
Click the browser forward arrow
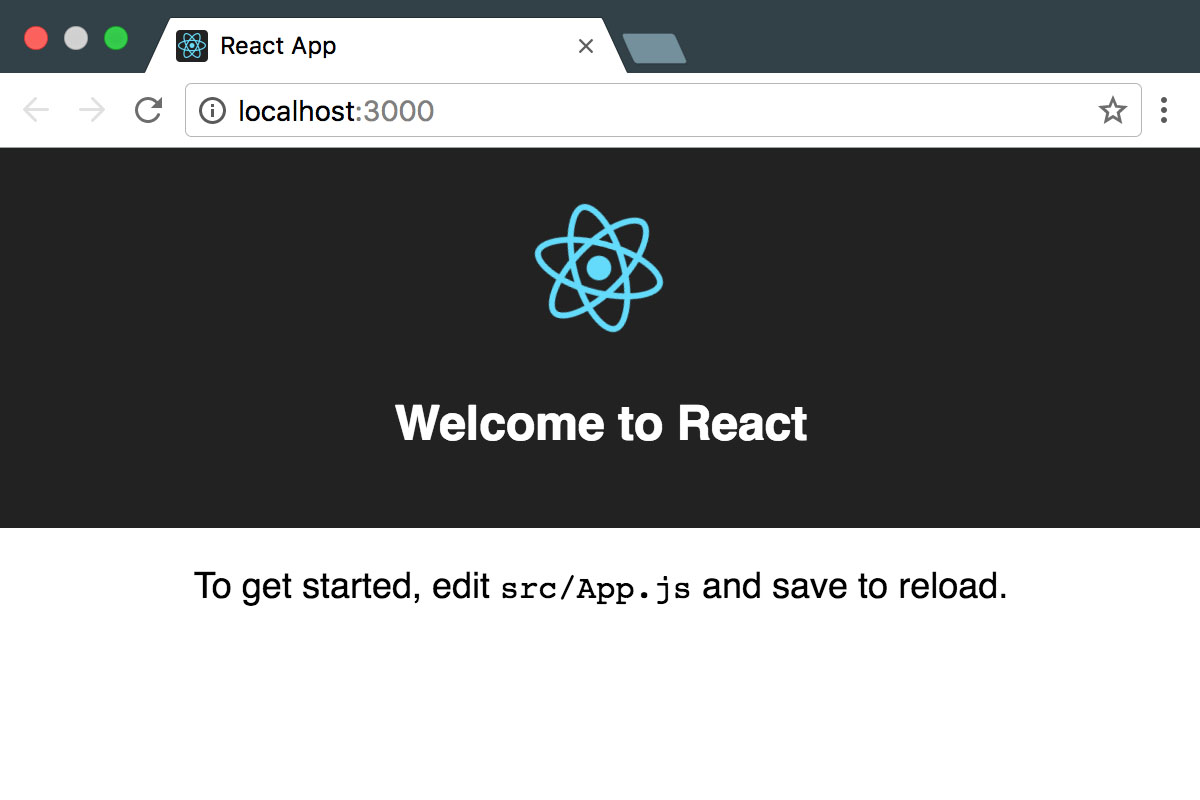point(92,110)
